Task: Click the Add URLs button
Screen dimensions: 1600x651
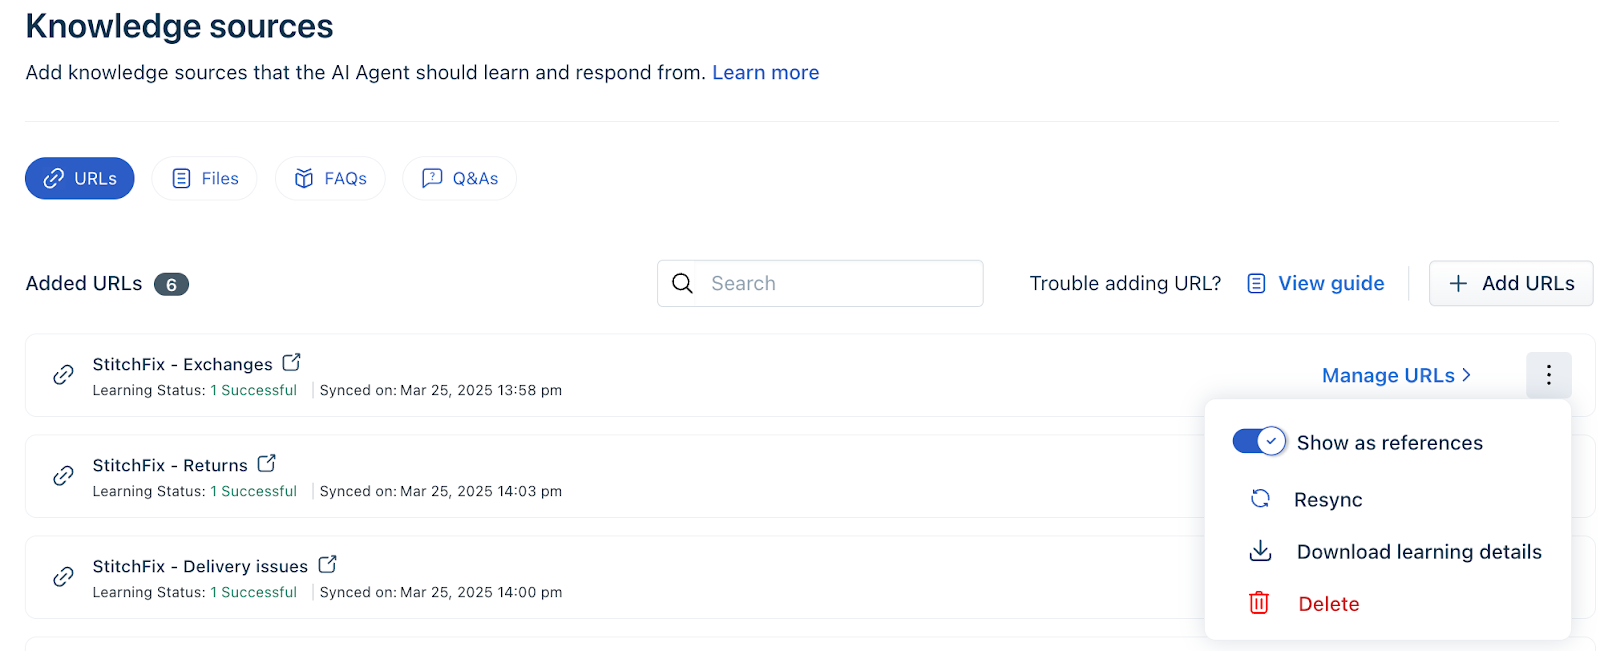Action: [1511, 283]
